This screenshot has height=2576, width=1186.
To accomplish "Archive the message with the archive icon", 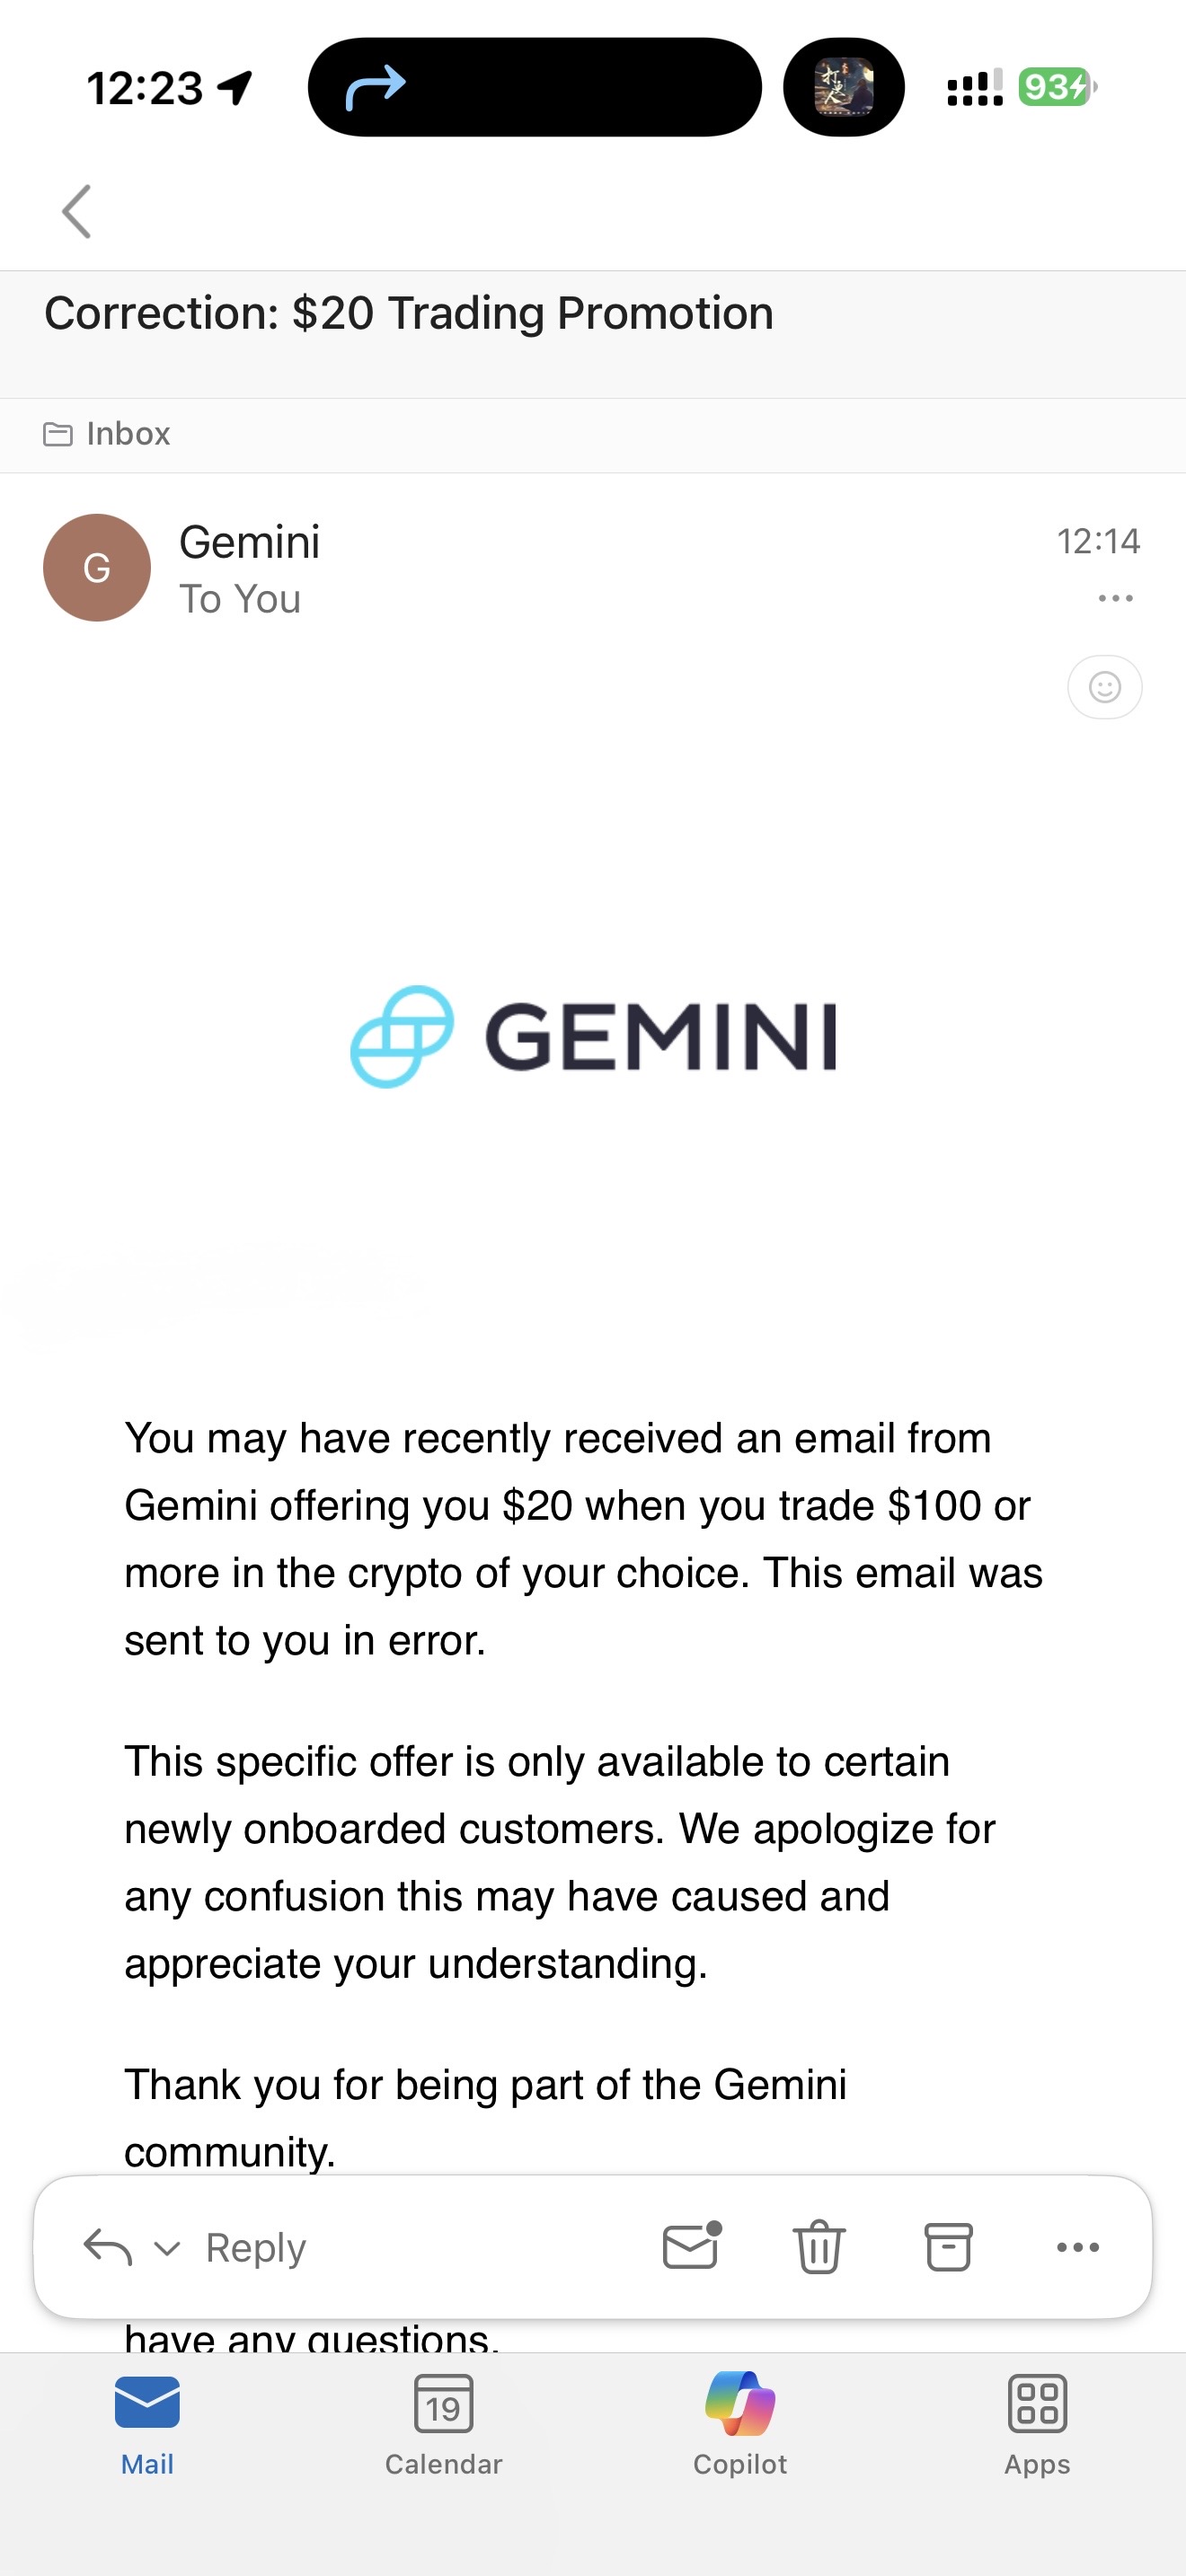I will point(947,2247).
